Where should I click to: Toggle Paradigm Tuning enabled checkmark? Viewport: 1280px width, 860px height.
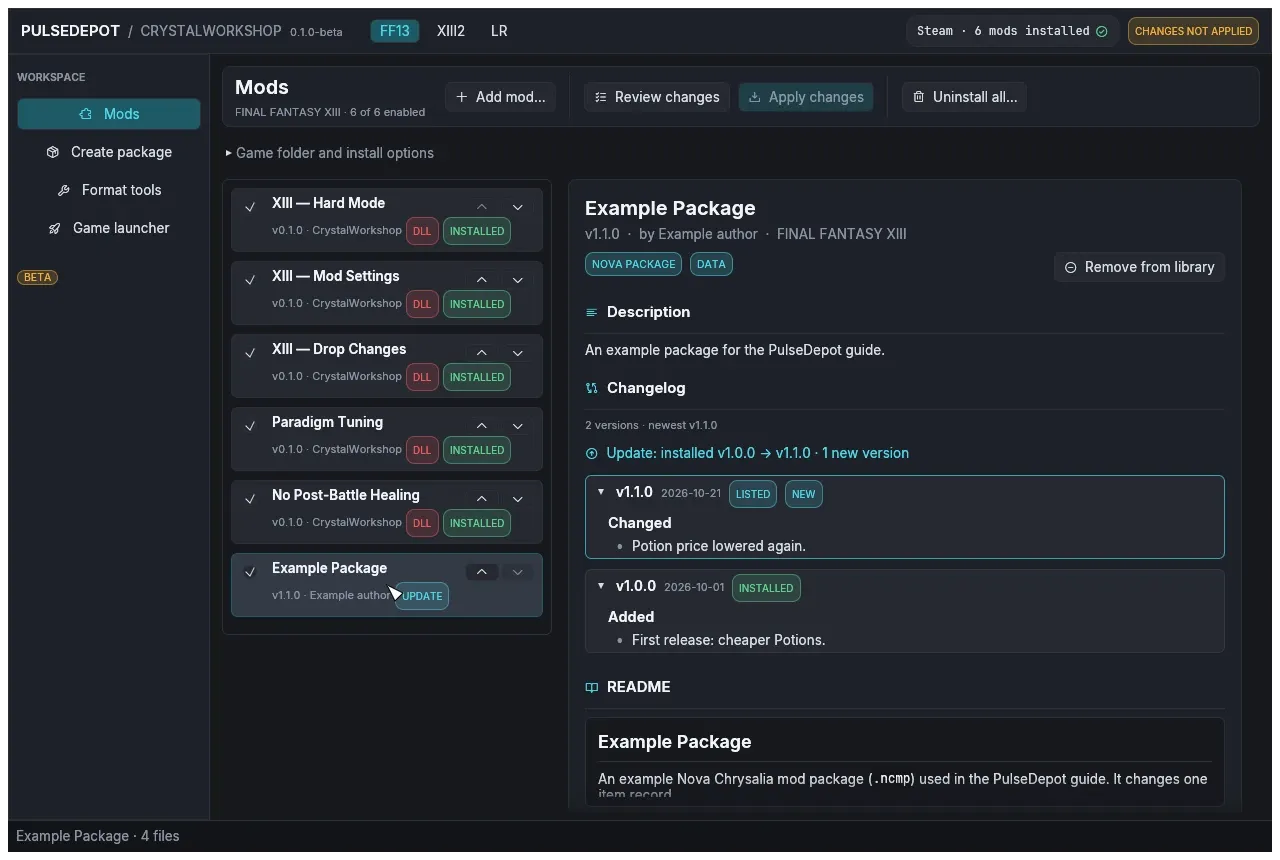click(x=250, y=426)
